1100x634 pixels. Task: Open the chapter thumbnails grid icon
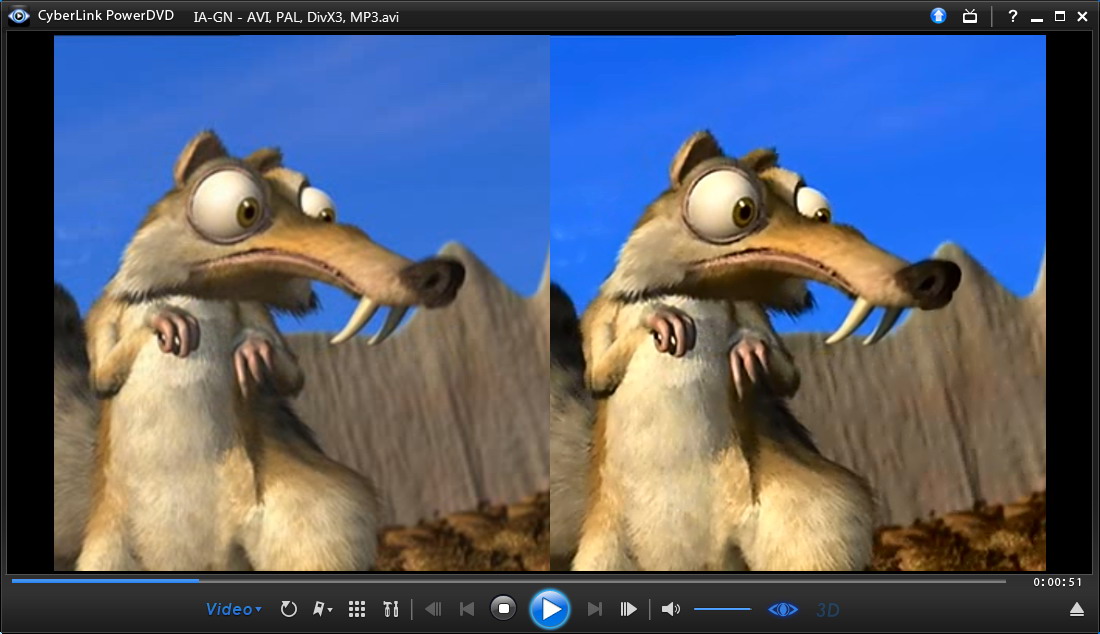(357, 609)
